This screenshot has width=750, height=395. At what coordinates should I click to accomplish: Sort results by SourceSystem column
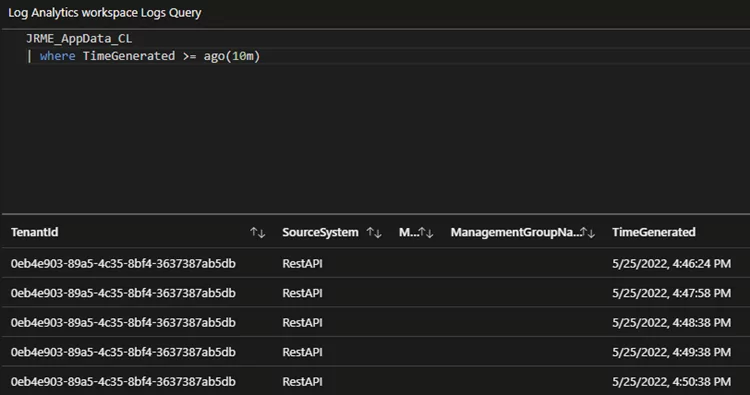click(374, 233)
